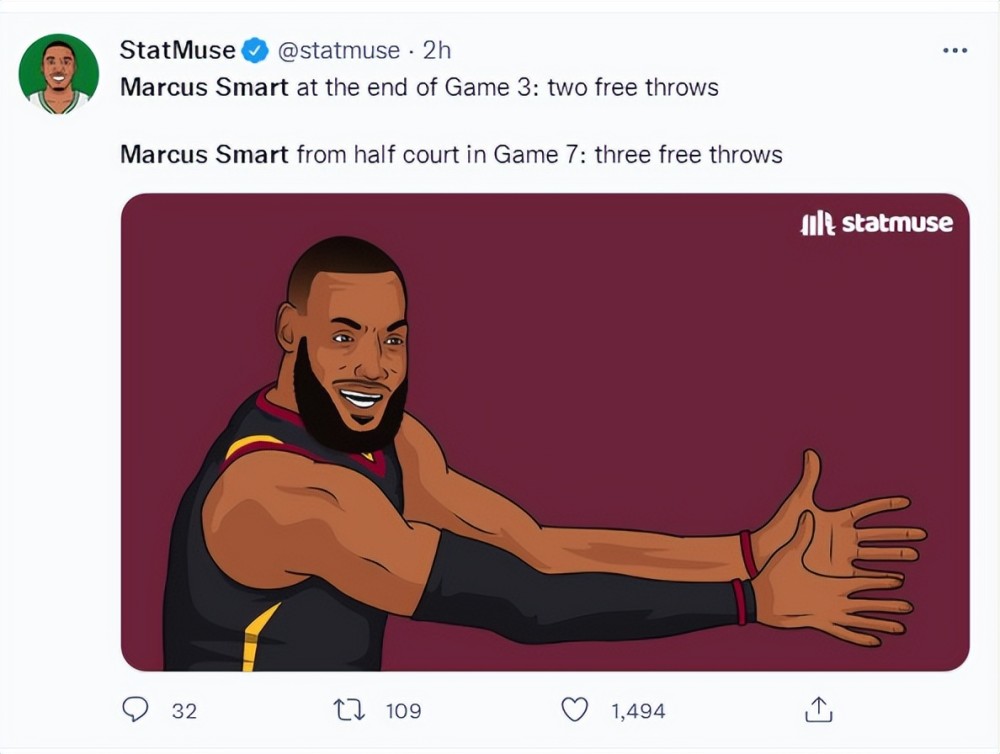
Task: Click the blue verified badge beside StatMuse
Action: tap(254, 50)
